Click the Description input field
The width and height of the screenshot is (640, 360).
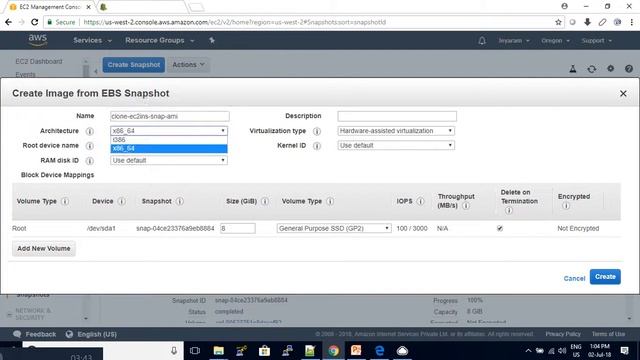[397, 116]
